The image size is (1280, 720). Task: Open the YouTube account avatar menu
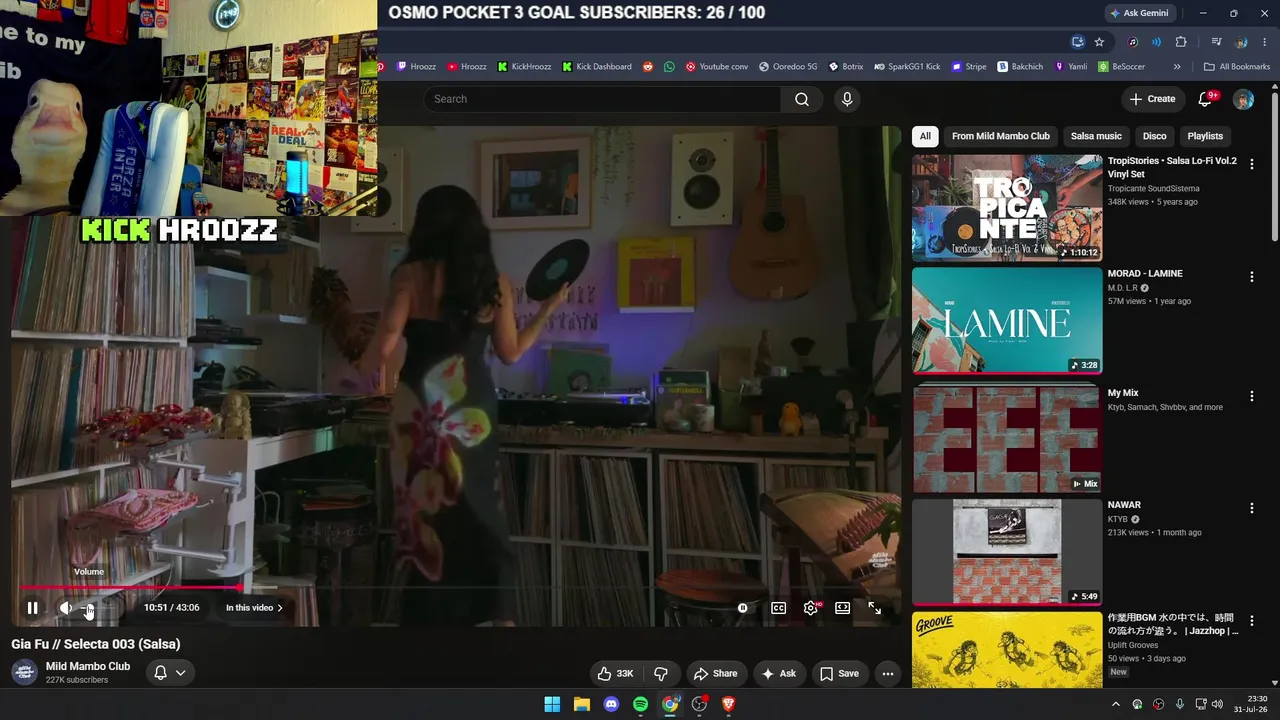coord(1243,99)
